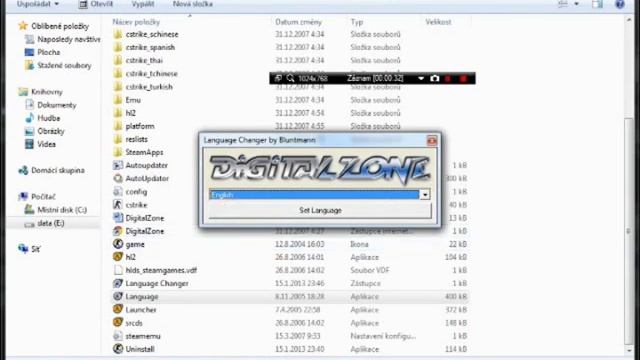Select Language Changer shortcut icon

118,283
